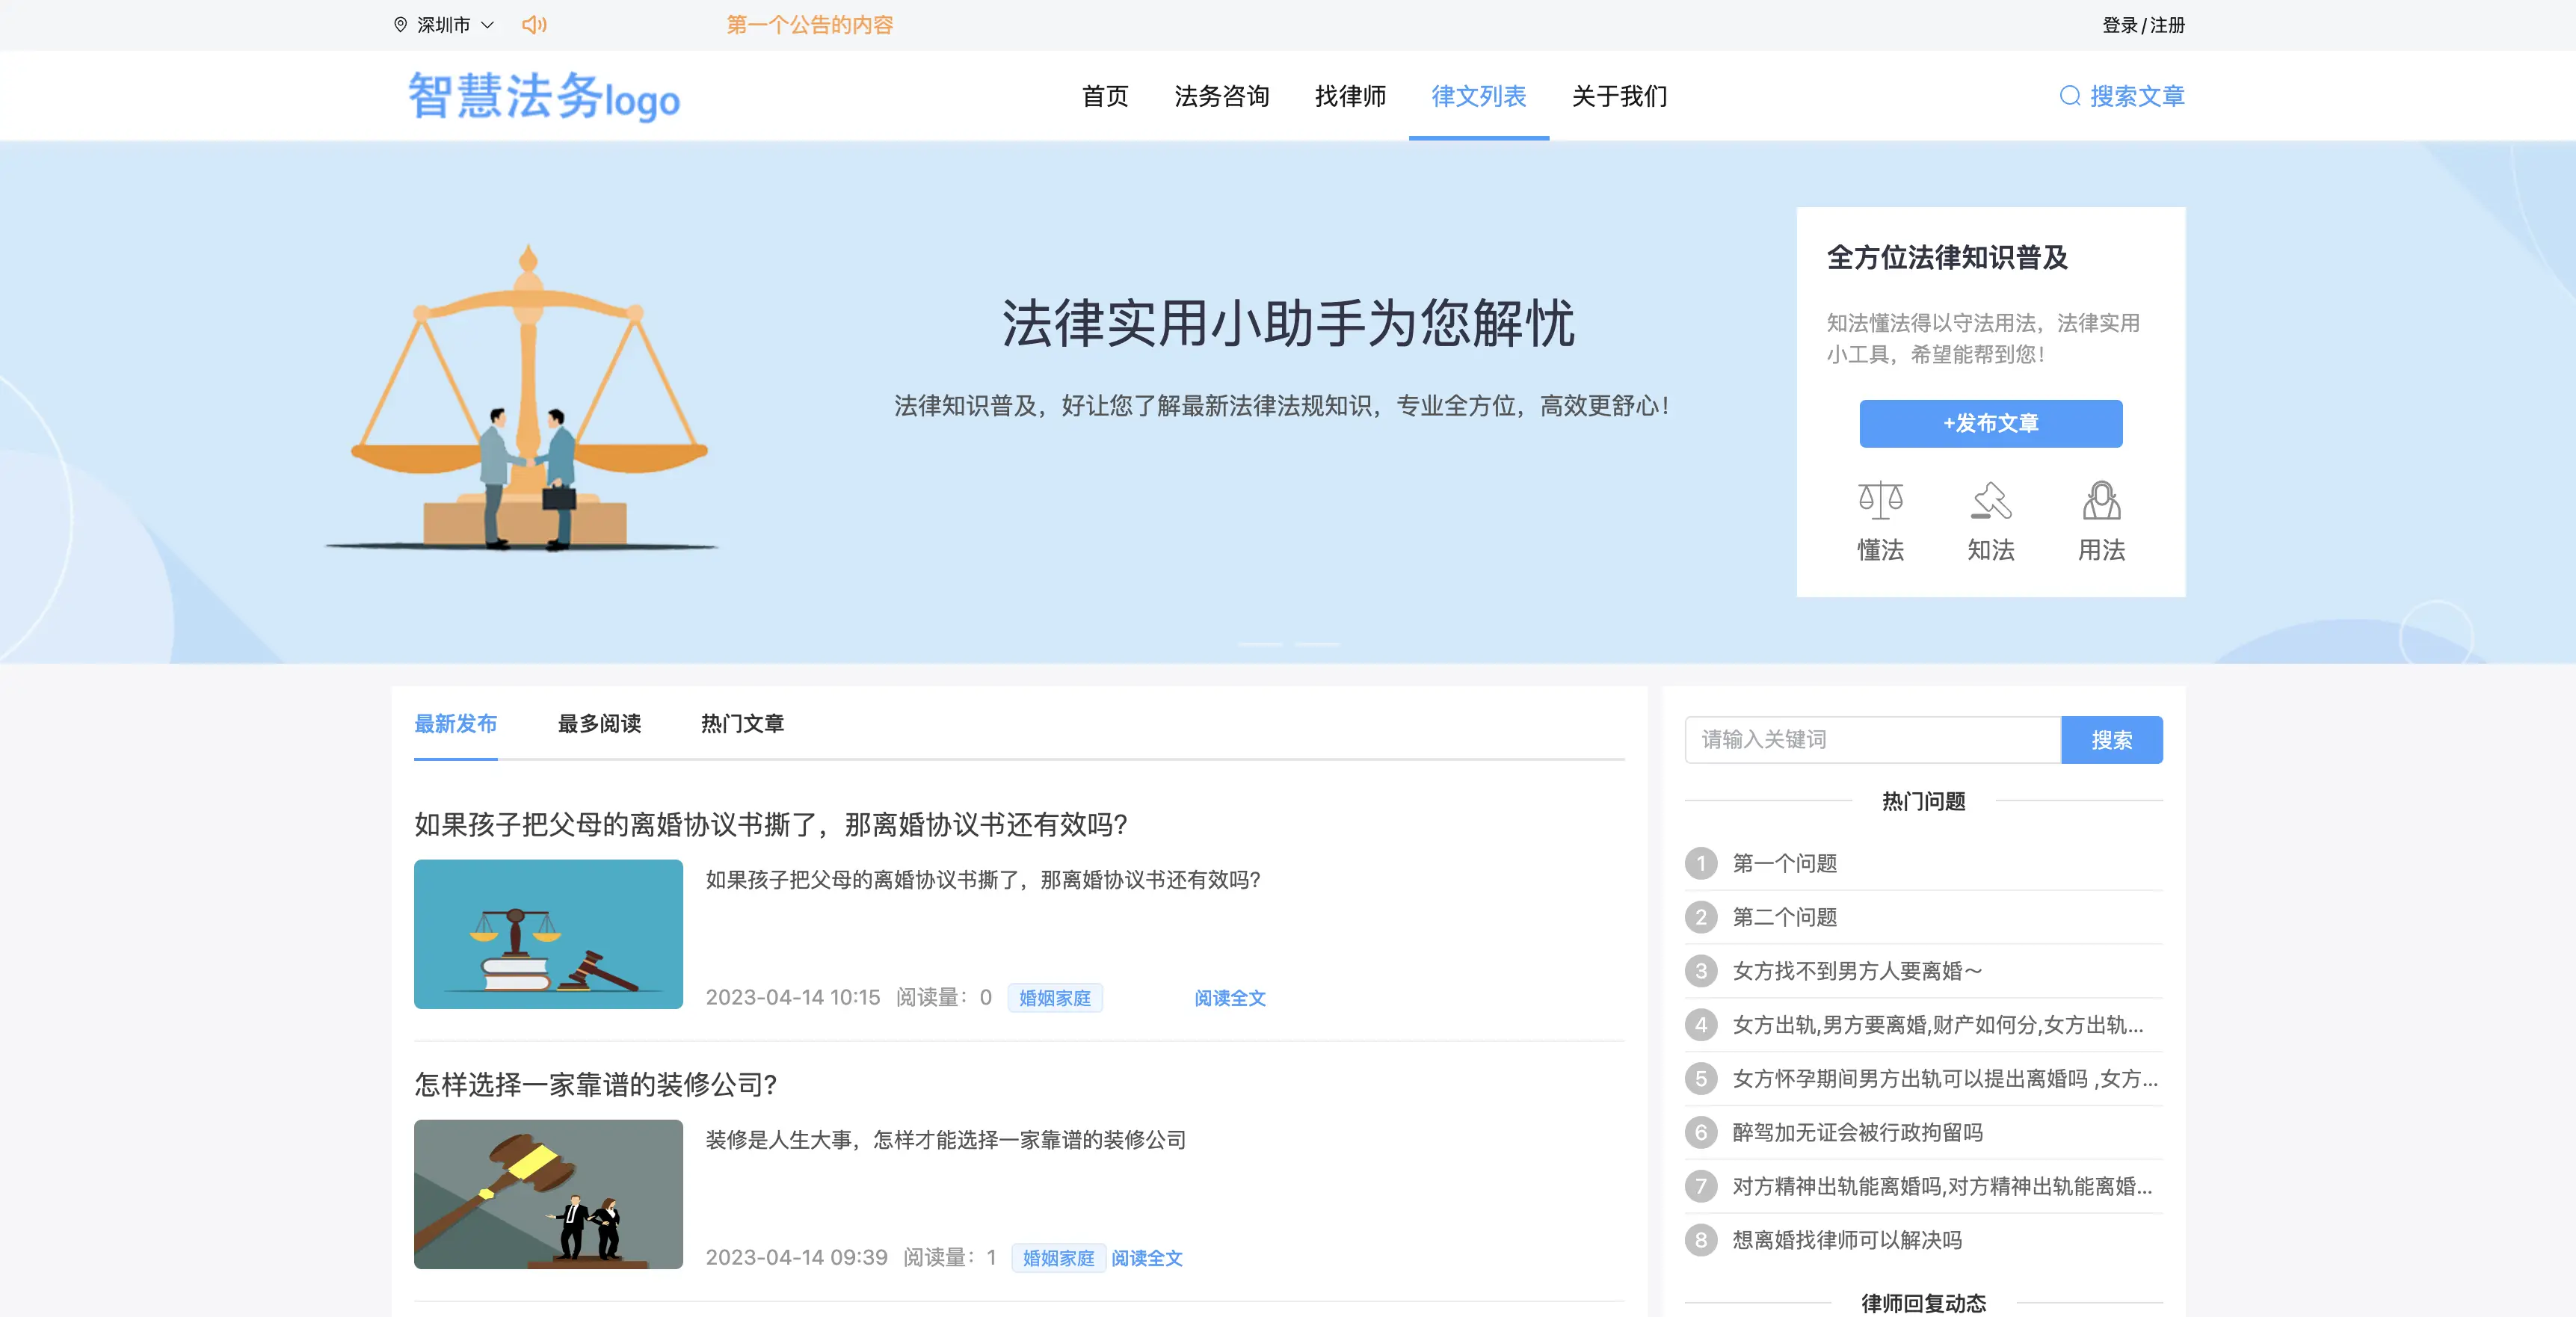Switch to the 最新发布 tab
The image size is (2576, 1317).
coord(455,723)
